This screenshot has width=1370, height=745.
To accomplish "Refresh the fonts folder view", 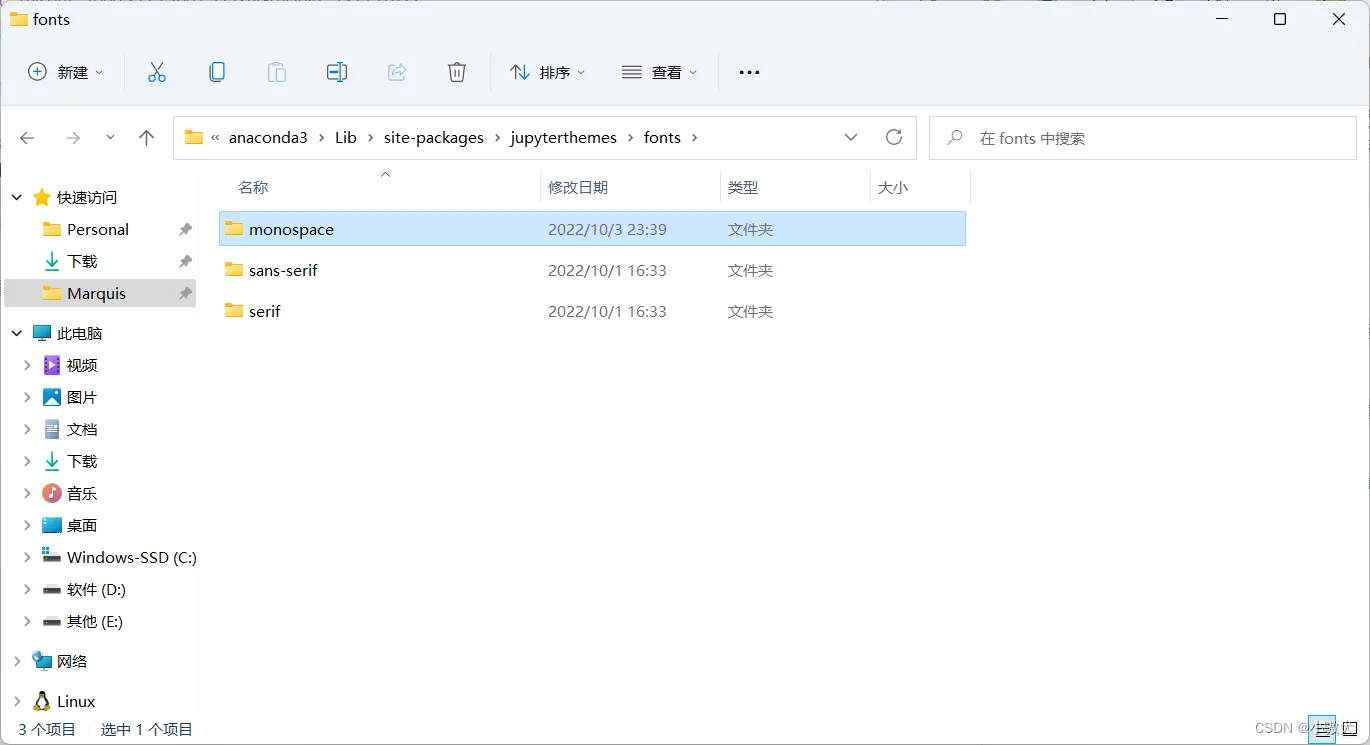I will (894, 137).
